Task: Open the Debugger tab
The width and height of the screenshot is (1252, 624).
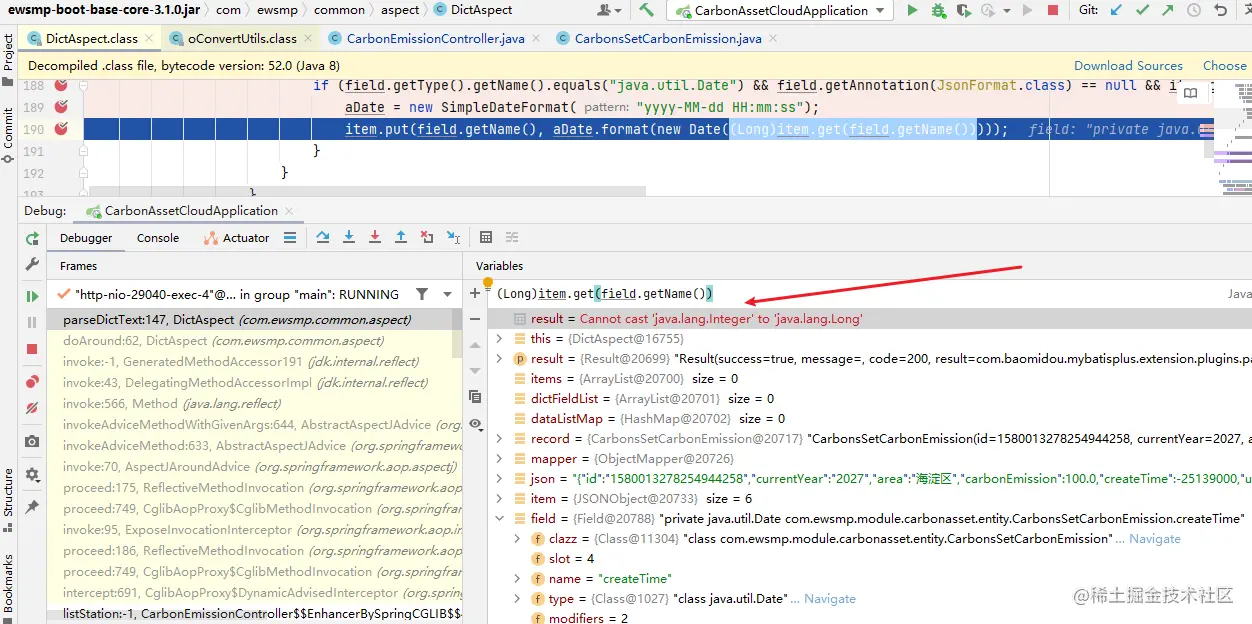Action: click(x=86, y=238)
